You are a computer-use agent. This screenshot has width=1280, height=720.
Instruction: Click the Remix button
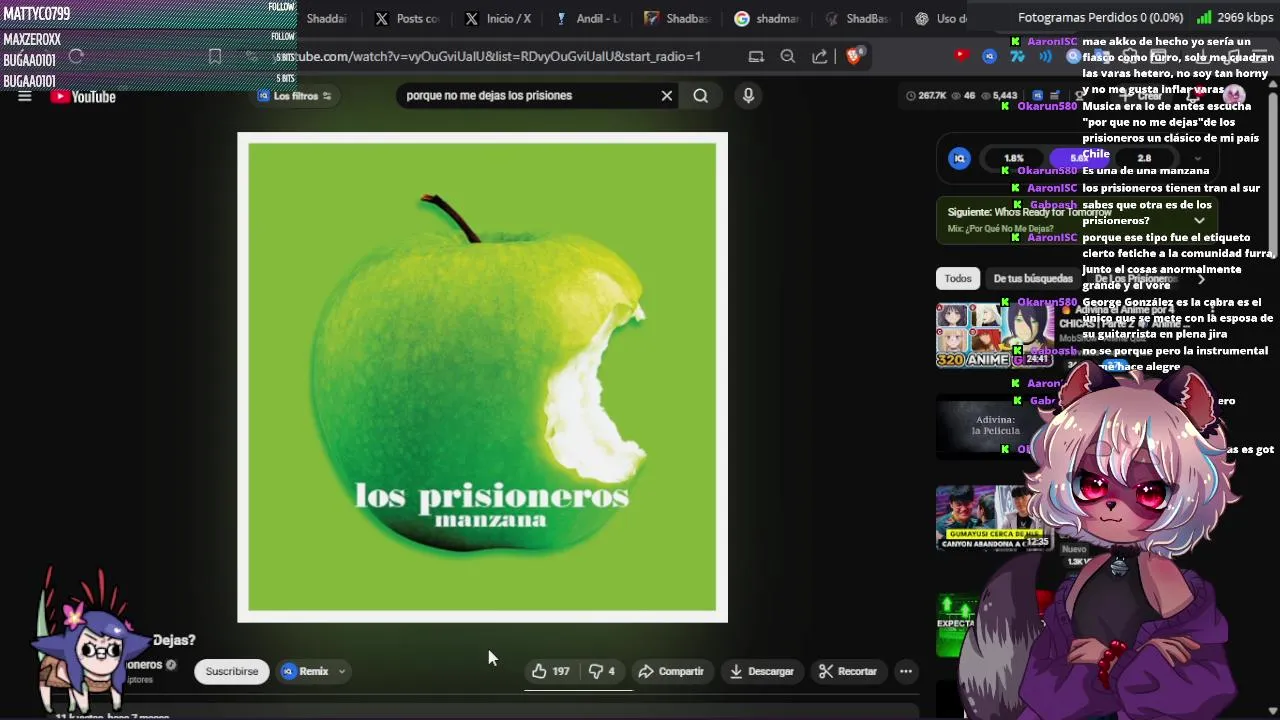306,671
